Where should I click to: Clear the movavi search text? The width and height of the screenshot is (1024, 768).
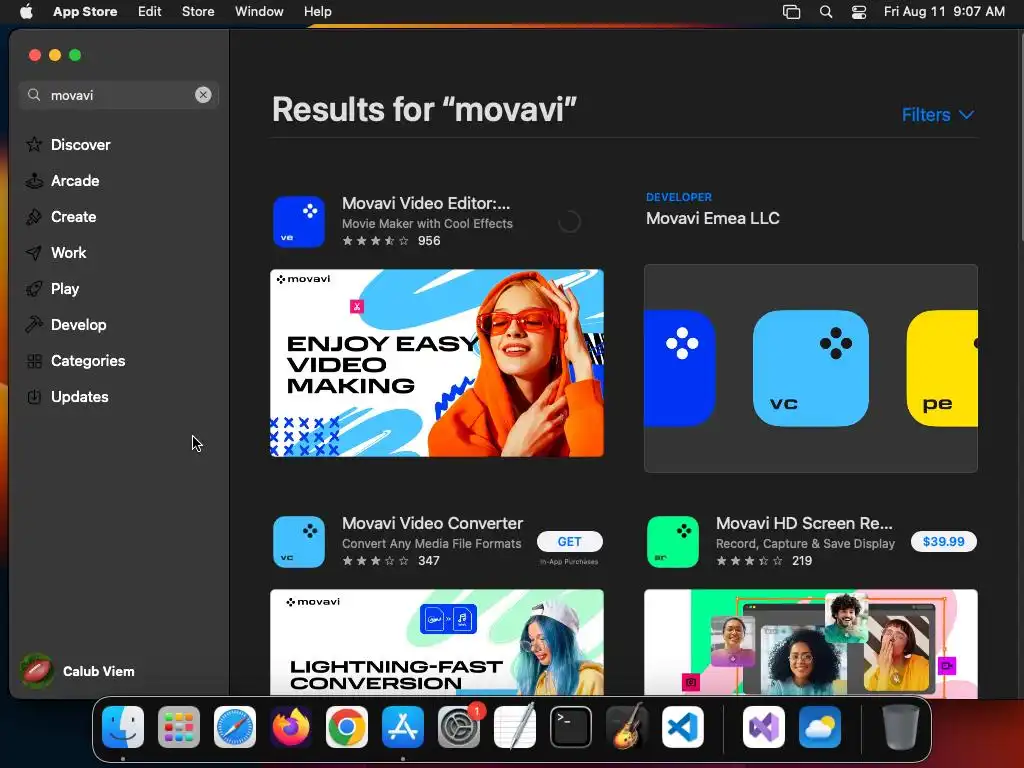[x=203, y=95]
